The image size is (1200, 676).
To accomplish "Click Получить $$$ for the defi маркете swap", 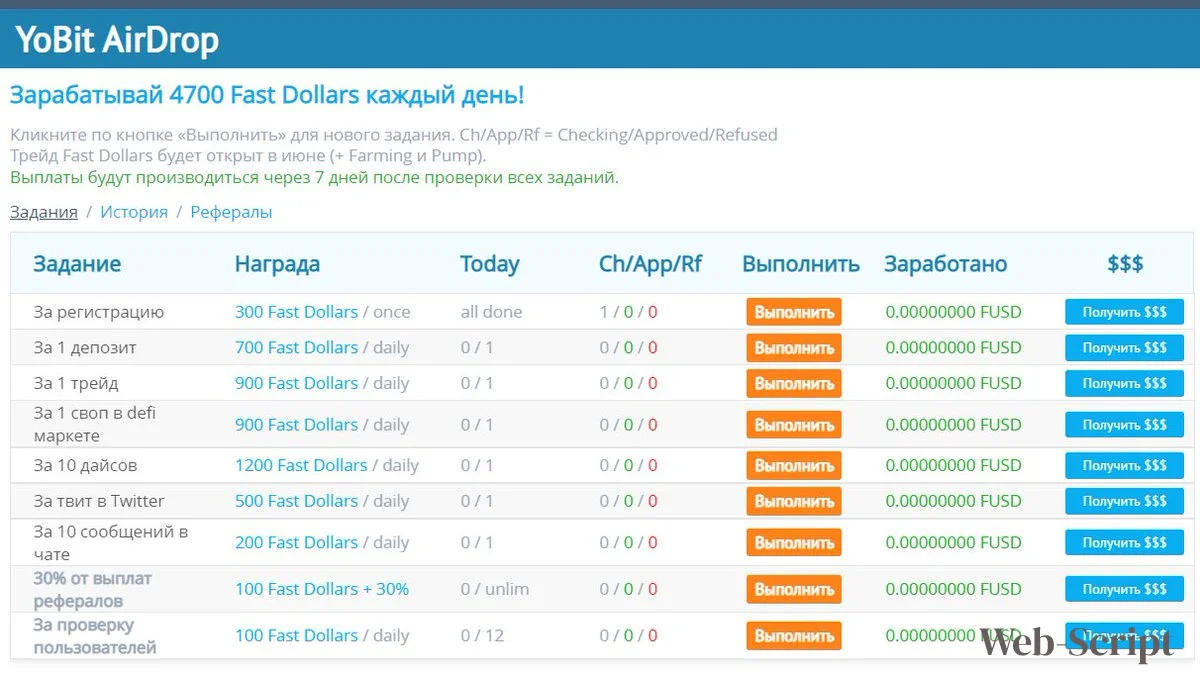I will [1124, 425].
